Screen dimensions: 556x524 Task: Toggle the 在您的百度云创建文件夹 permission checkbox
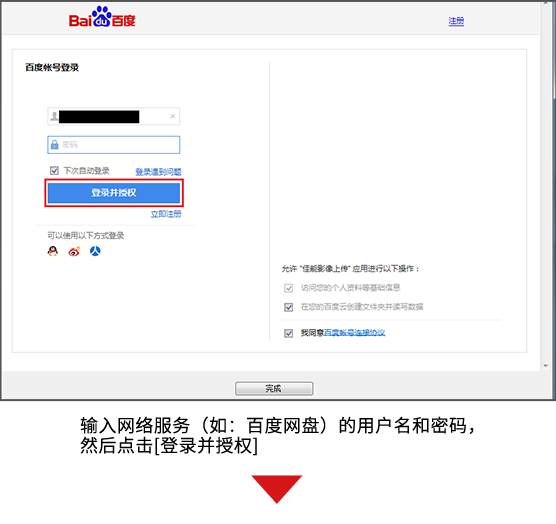(x=289, y=307)
